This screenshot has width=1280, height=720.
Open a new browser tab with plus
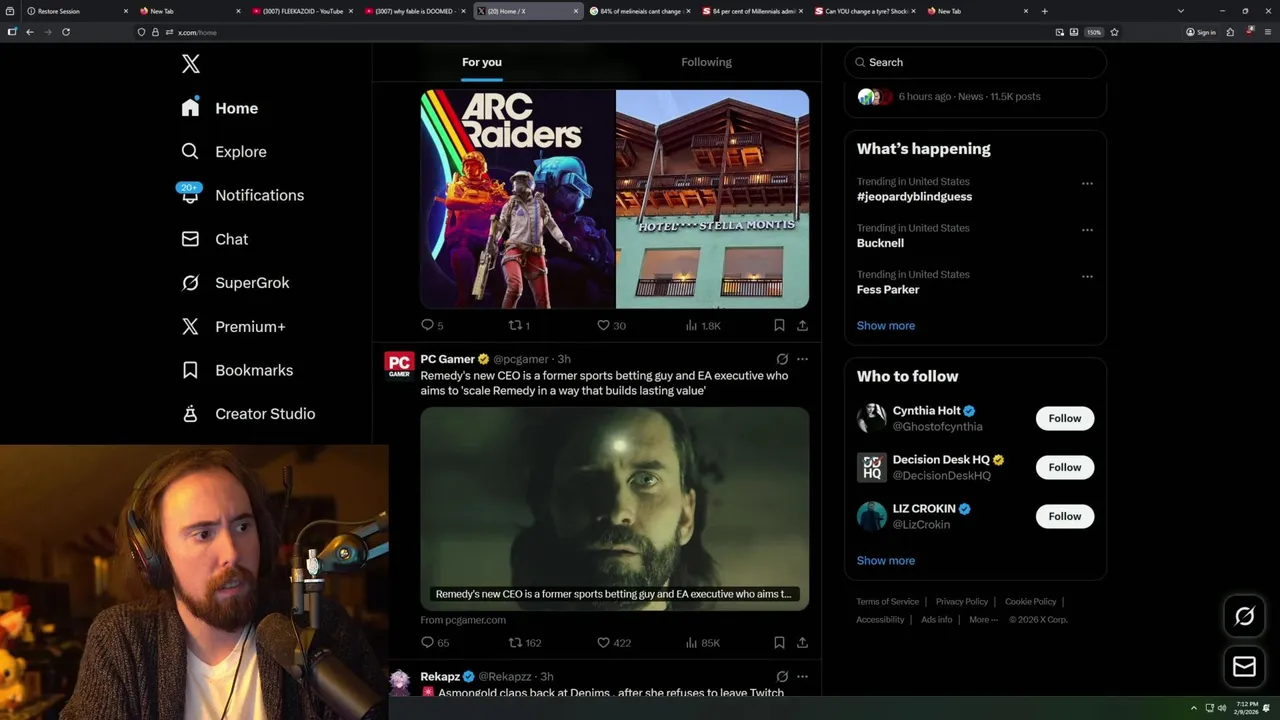point(1045,11)
